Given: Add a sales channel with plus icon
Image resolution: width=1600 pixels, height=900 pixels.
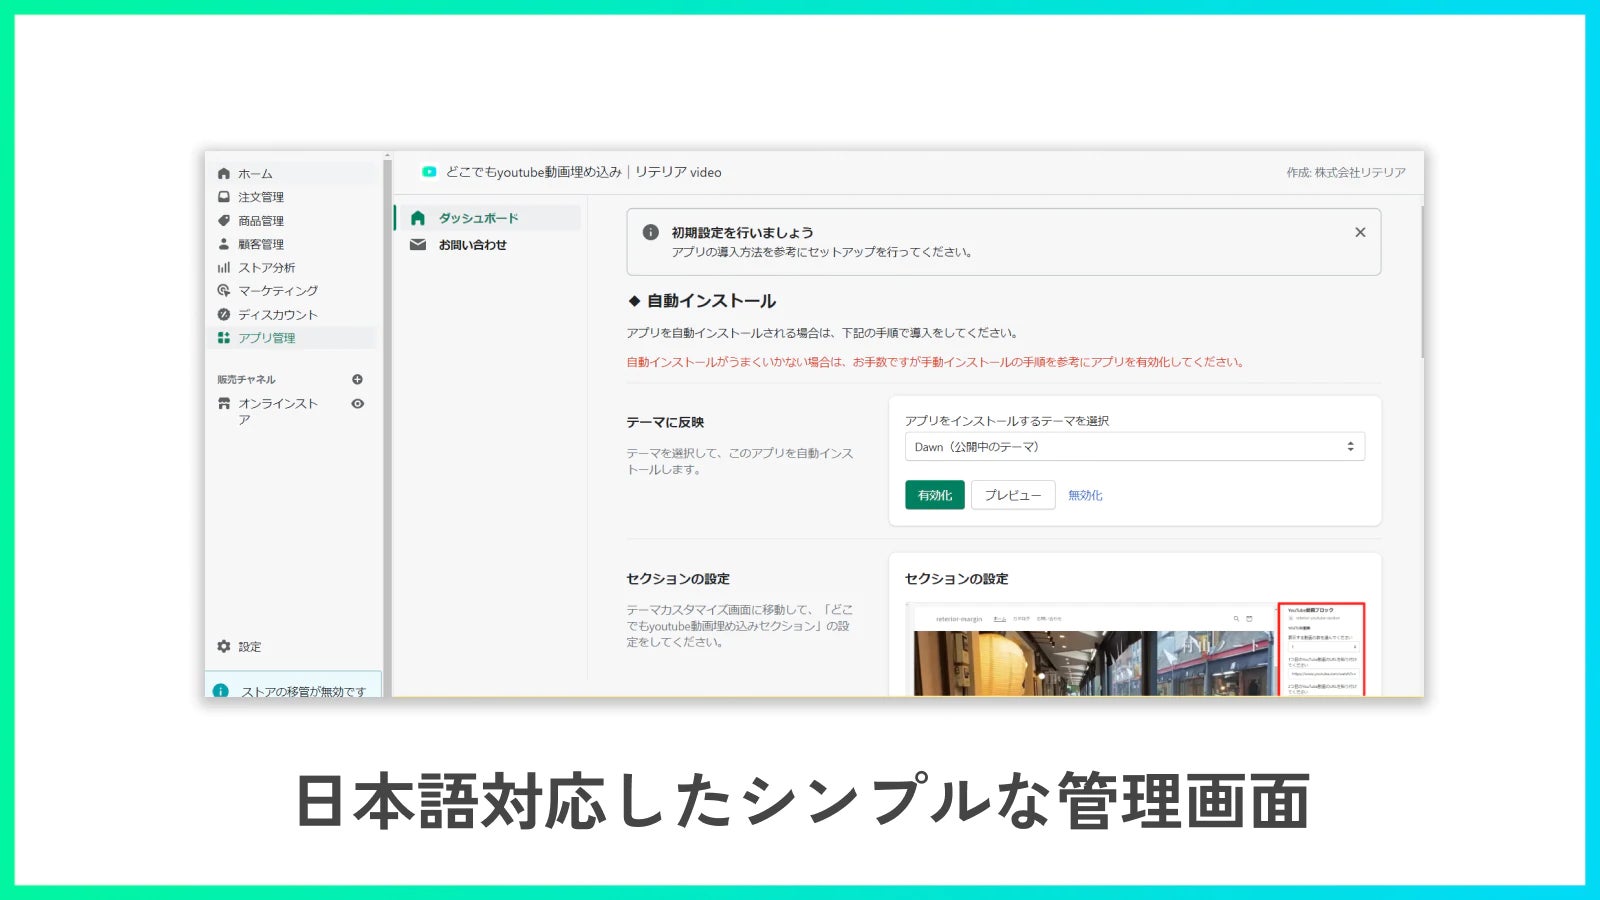Looking at the screenshot, I should click(357, 380).
